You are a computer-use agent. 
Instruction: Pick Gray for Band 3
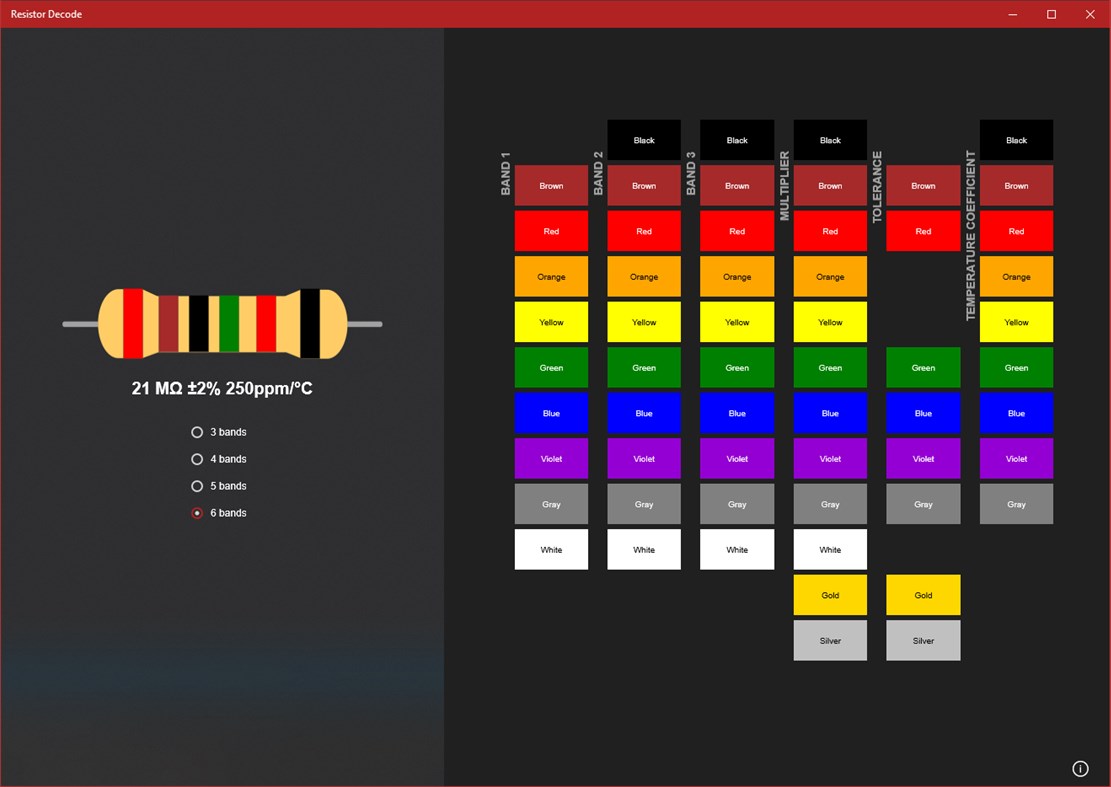point(737,503)
